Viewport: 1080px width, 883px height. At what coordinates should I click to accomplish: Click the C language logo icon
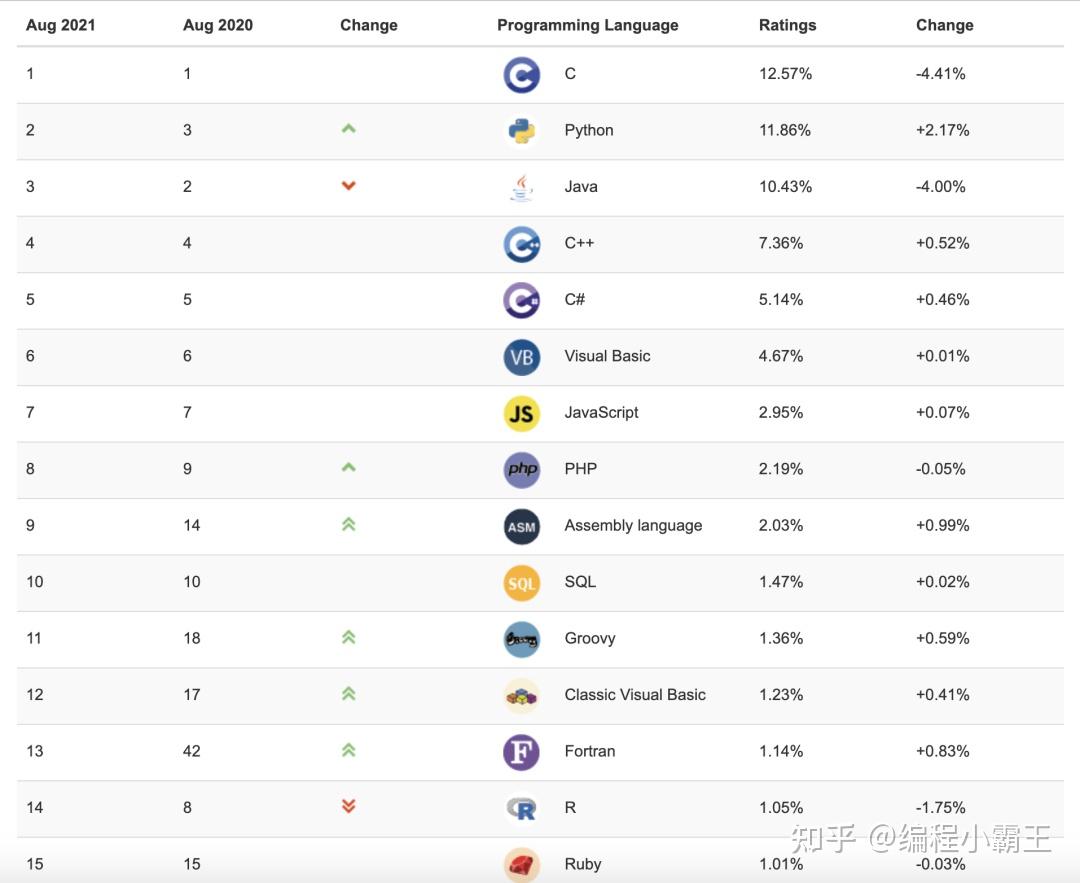click(x=521, y=75)
